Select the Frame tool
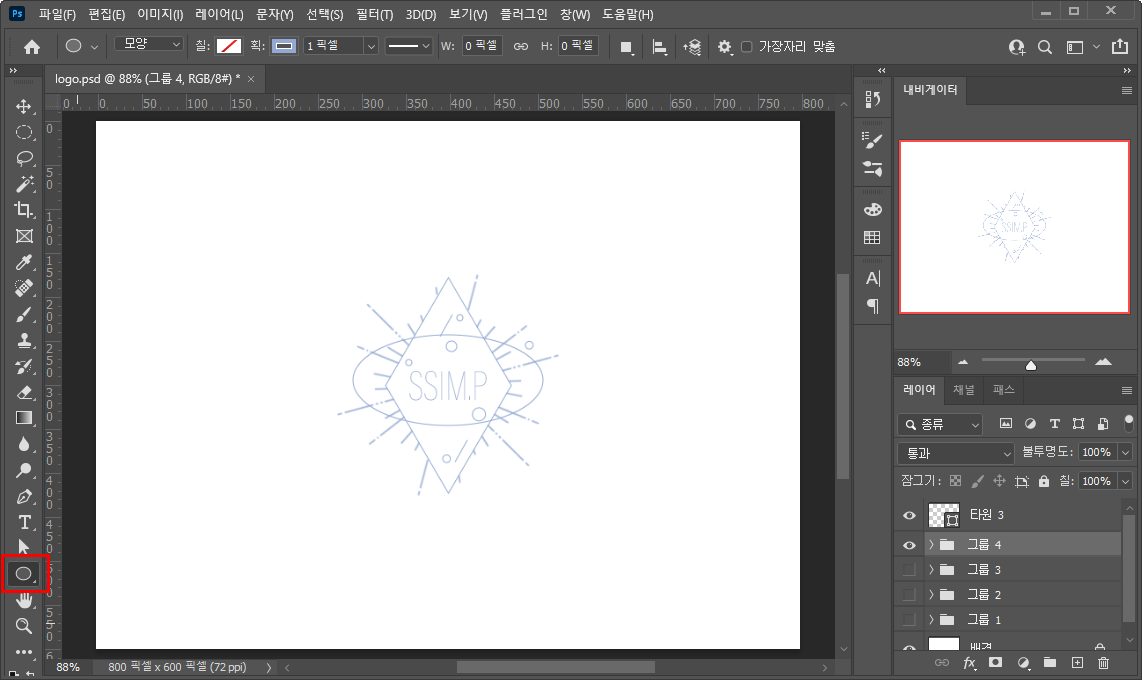 pos(24,236)
